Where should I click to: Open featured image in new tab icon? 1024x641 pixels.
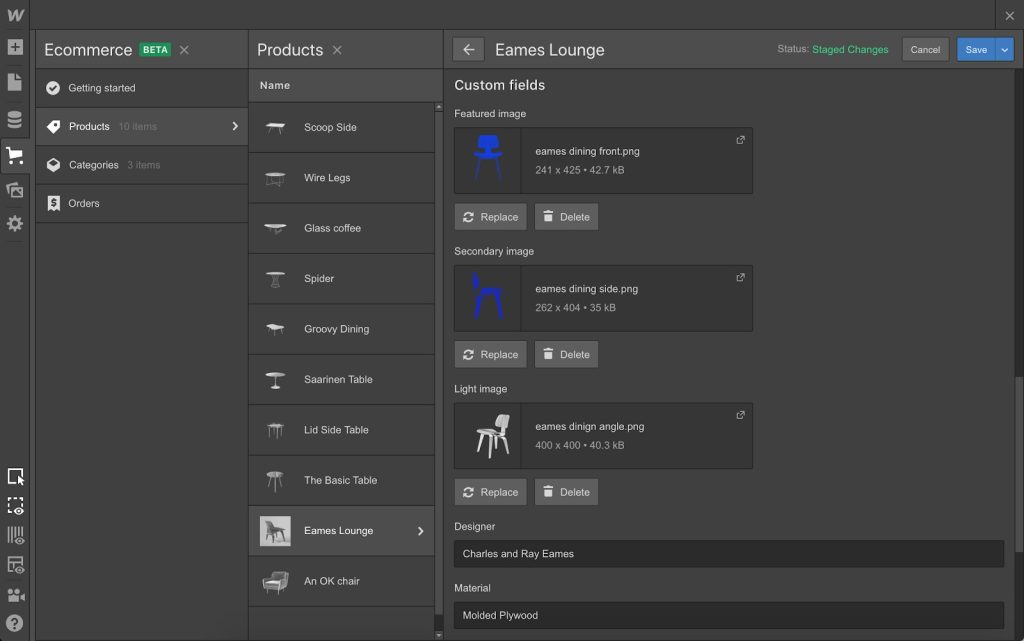[740, 140]
